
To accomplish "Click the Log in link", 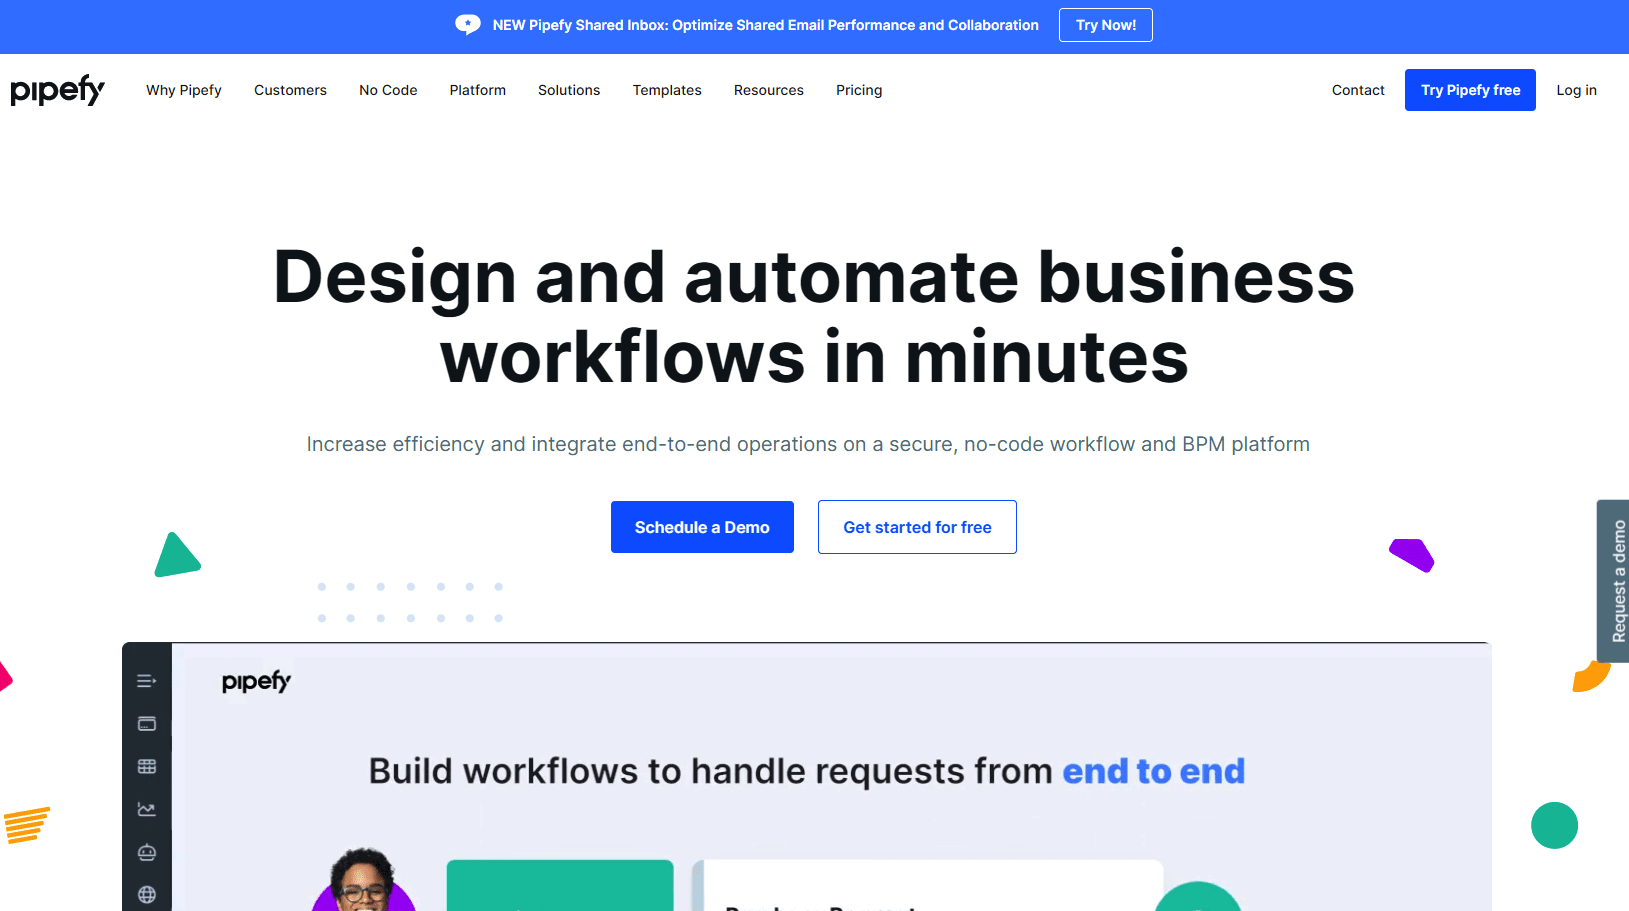I will point(1576,90).
